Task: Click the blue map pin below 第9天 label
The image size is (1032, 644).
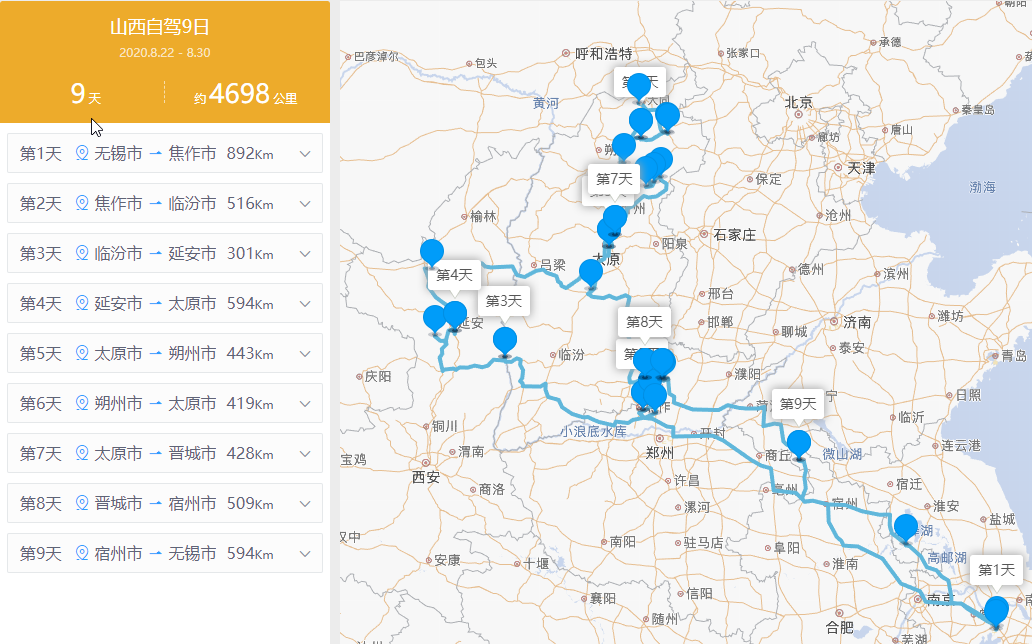Action: click(x=798, y=443)
